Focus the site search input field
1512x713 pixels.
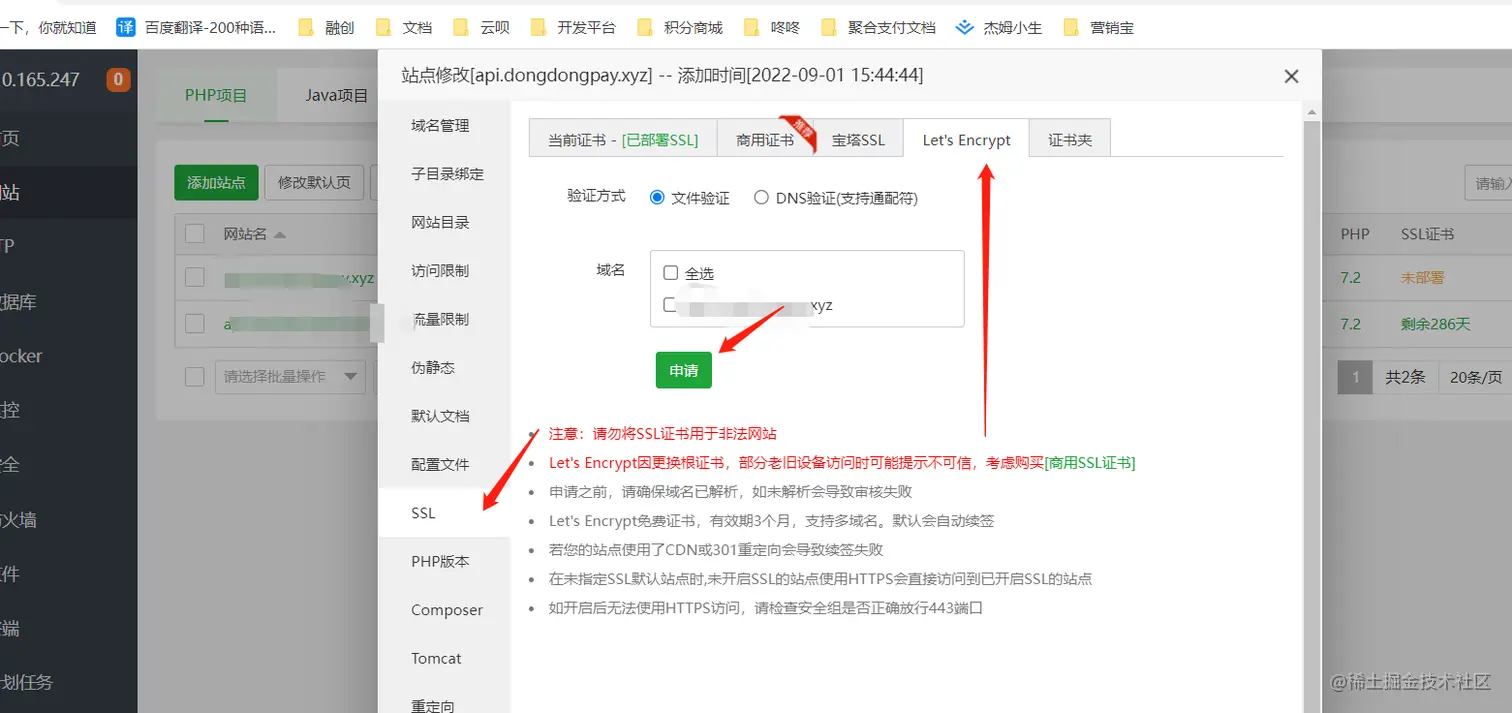(x=1488, y=183)
